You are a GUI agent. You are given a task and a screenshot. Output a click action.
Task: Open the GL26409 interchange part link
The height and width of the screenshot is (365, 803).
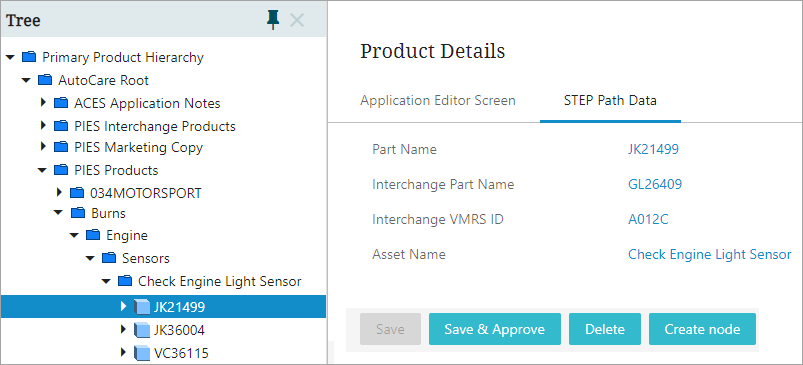click(655, 184)
